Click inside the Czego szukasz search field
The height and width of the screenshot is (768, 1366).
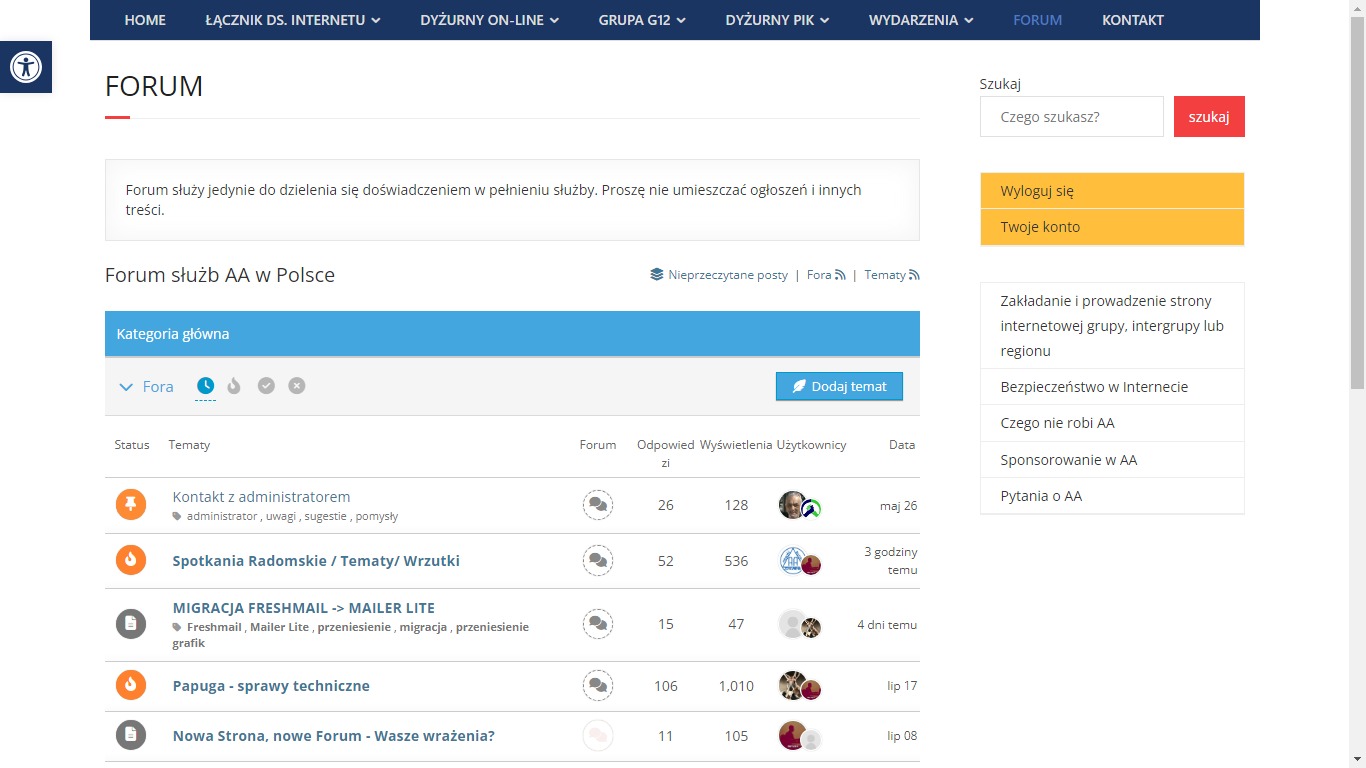[1071, 116]
